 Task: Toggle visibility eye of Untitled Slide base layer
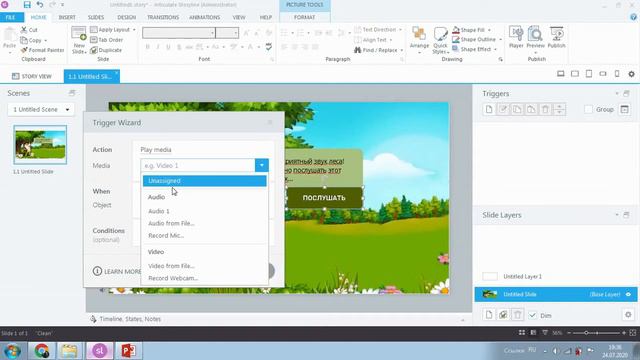pyautogui.click(x=628, y=294)
